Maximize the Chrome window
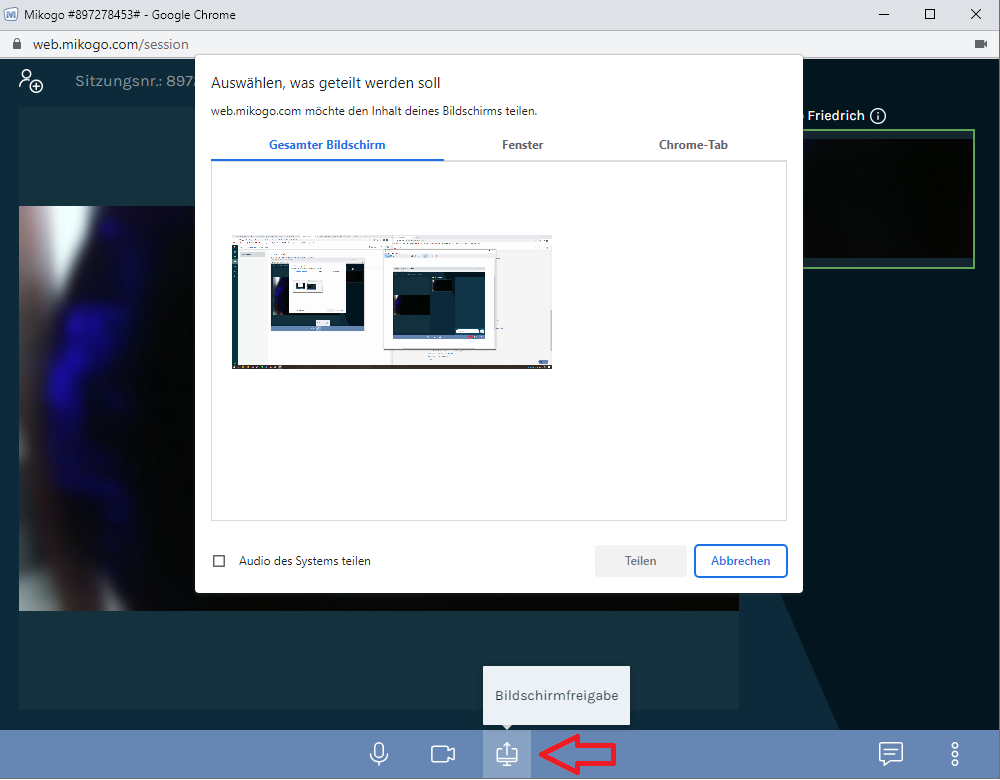The height and width of the screenshot is (780, 1000). [x=930, y=14]
